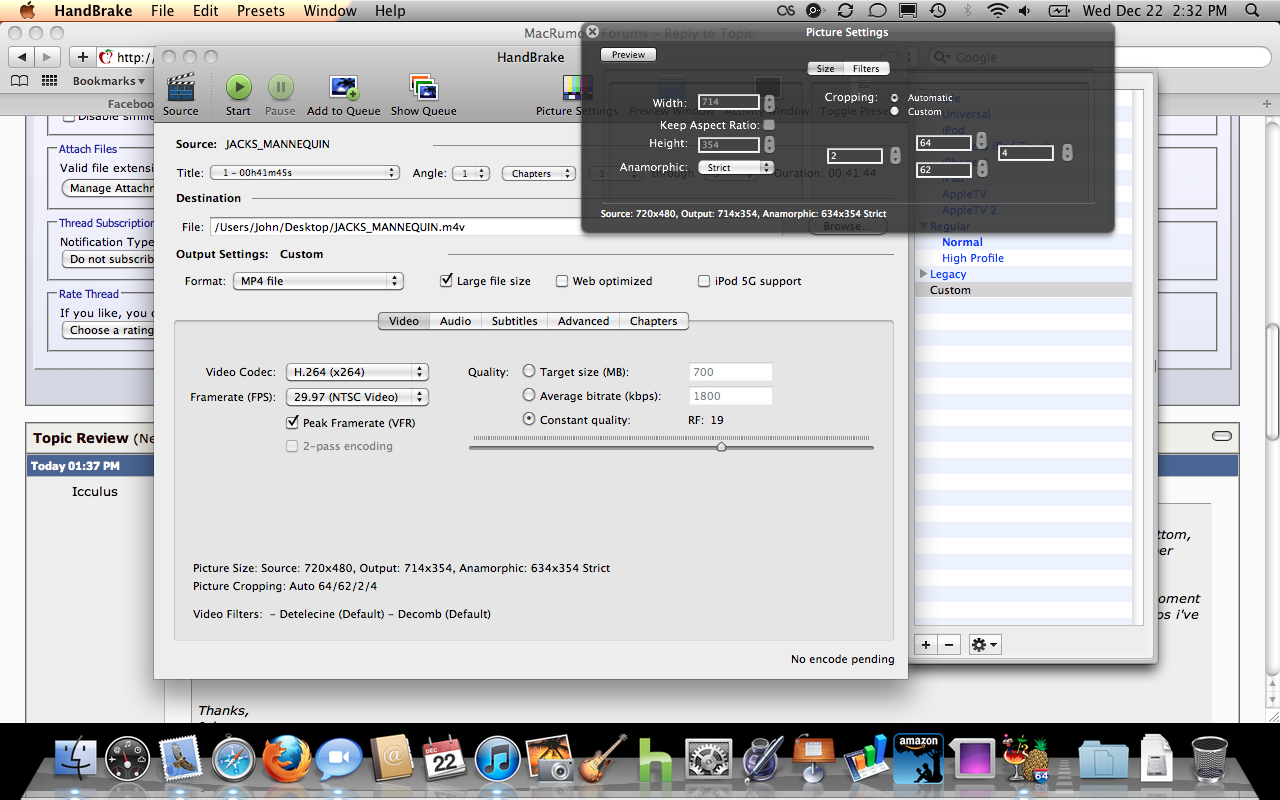Click the Add to Queue icon
Screen dimensions: 1280x800
point(343,88)
